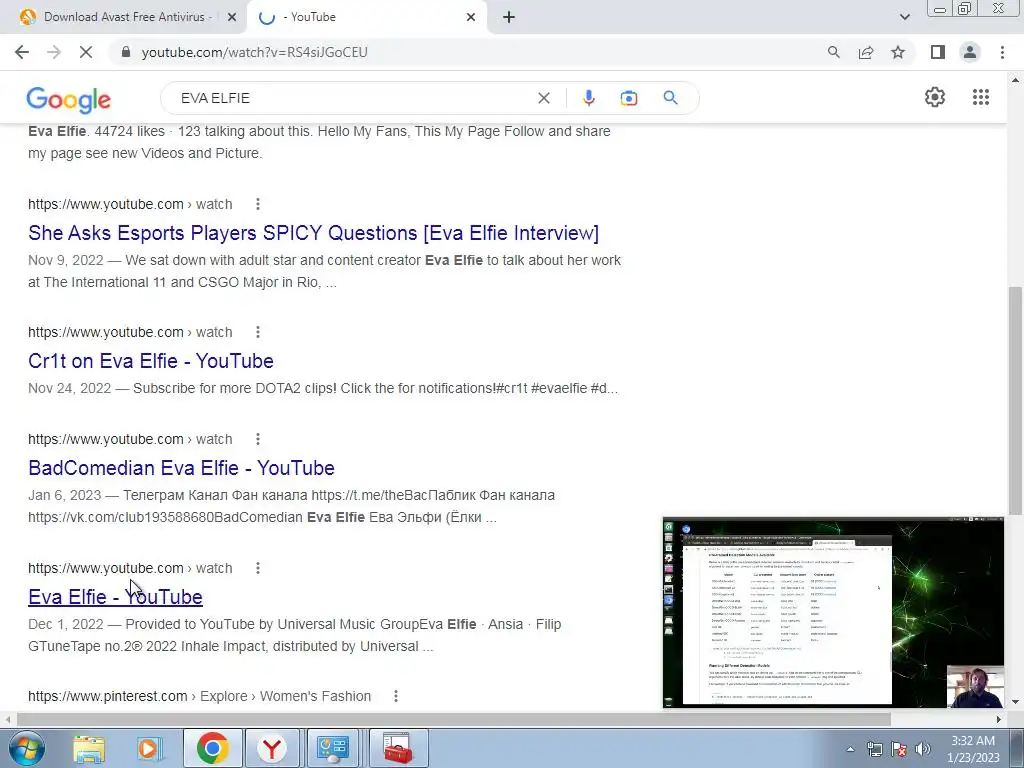Screen dimensions: 1024x768
Task: Show hidden tray icons
Action: point(850,749)
